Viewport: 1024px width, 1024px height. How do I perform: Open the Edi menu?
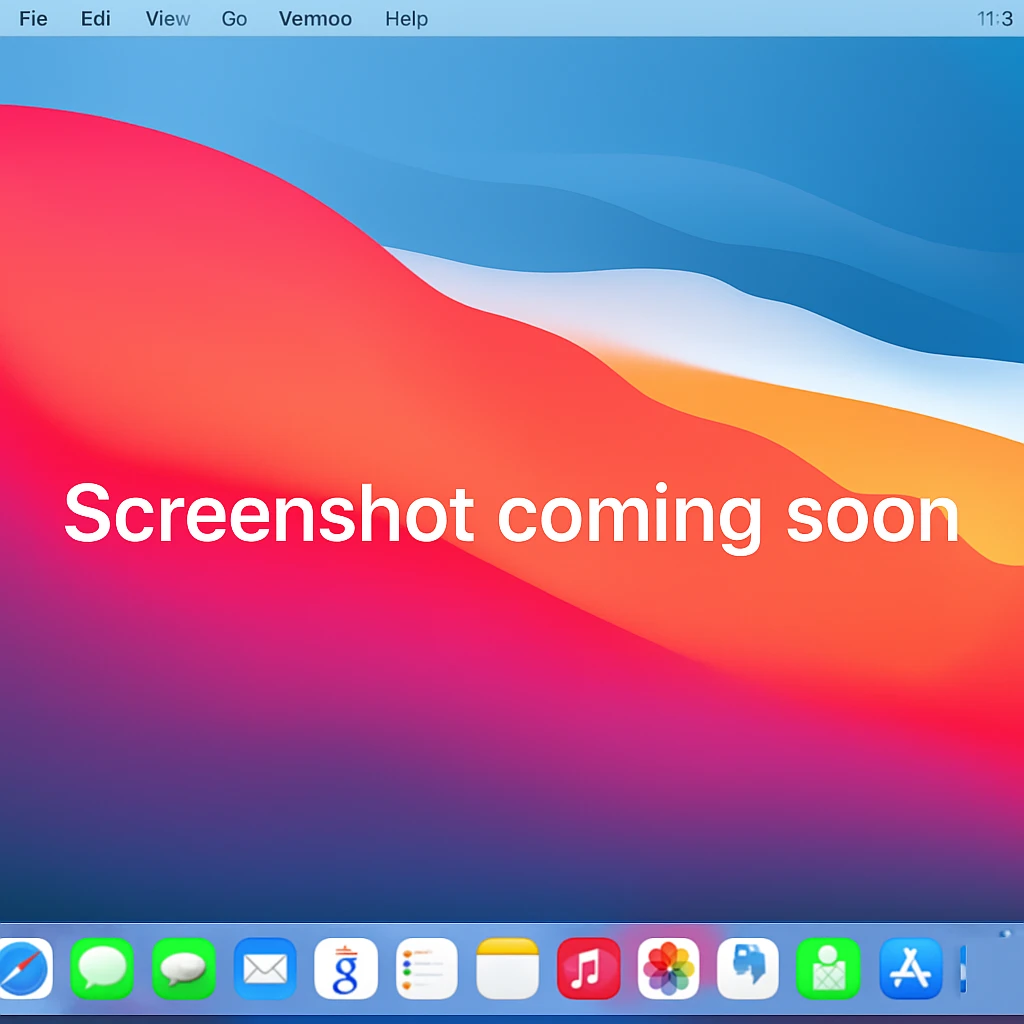(95, 18)
